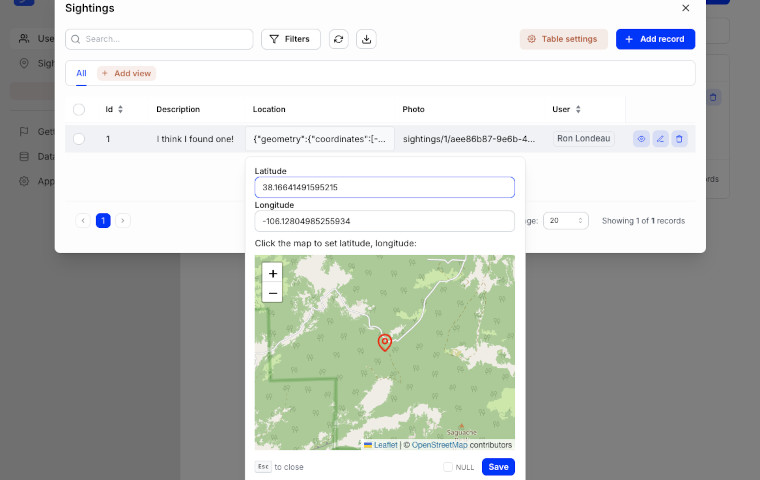Image resolution: width=760 pixels, height=480 pixels.
Task: Save the location value
Action: [498, 467]
